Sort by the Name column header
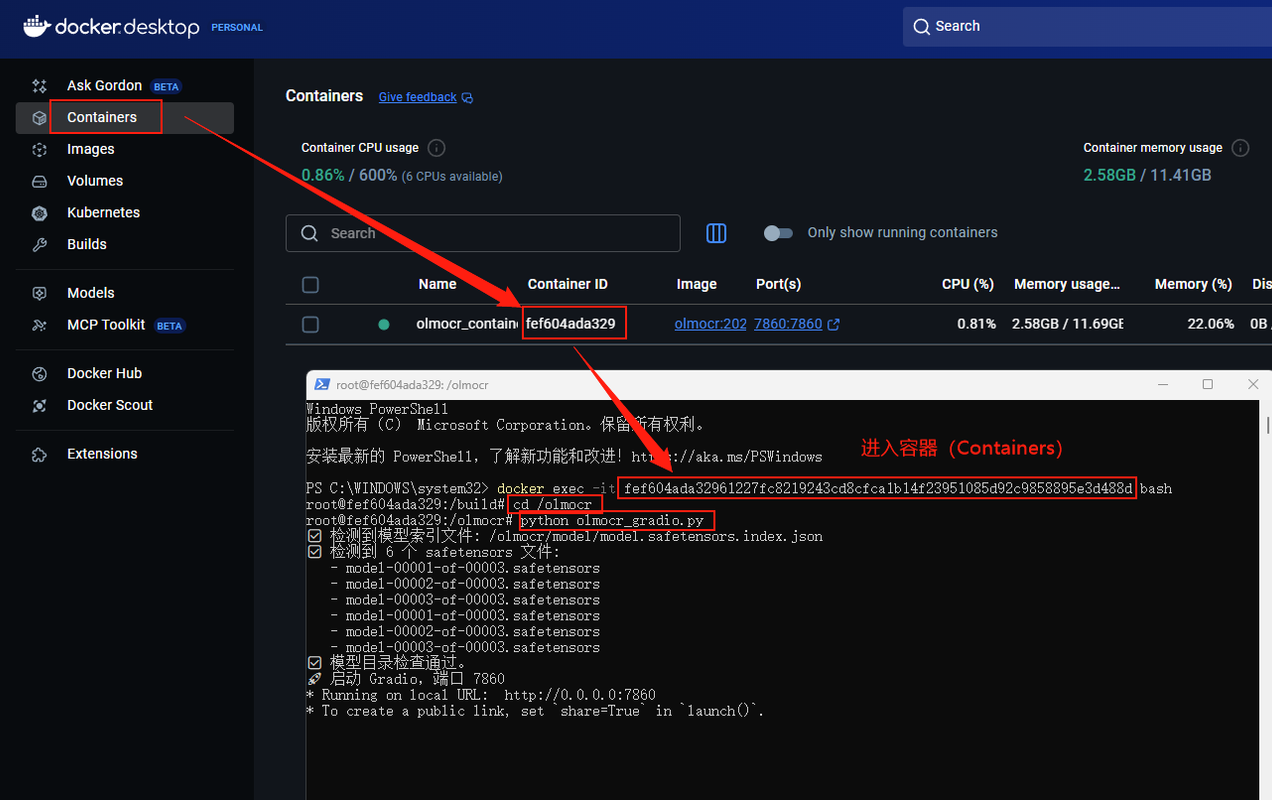This screenshot has height=800, width=1272. [437, 284]
